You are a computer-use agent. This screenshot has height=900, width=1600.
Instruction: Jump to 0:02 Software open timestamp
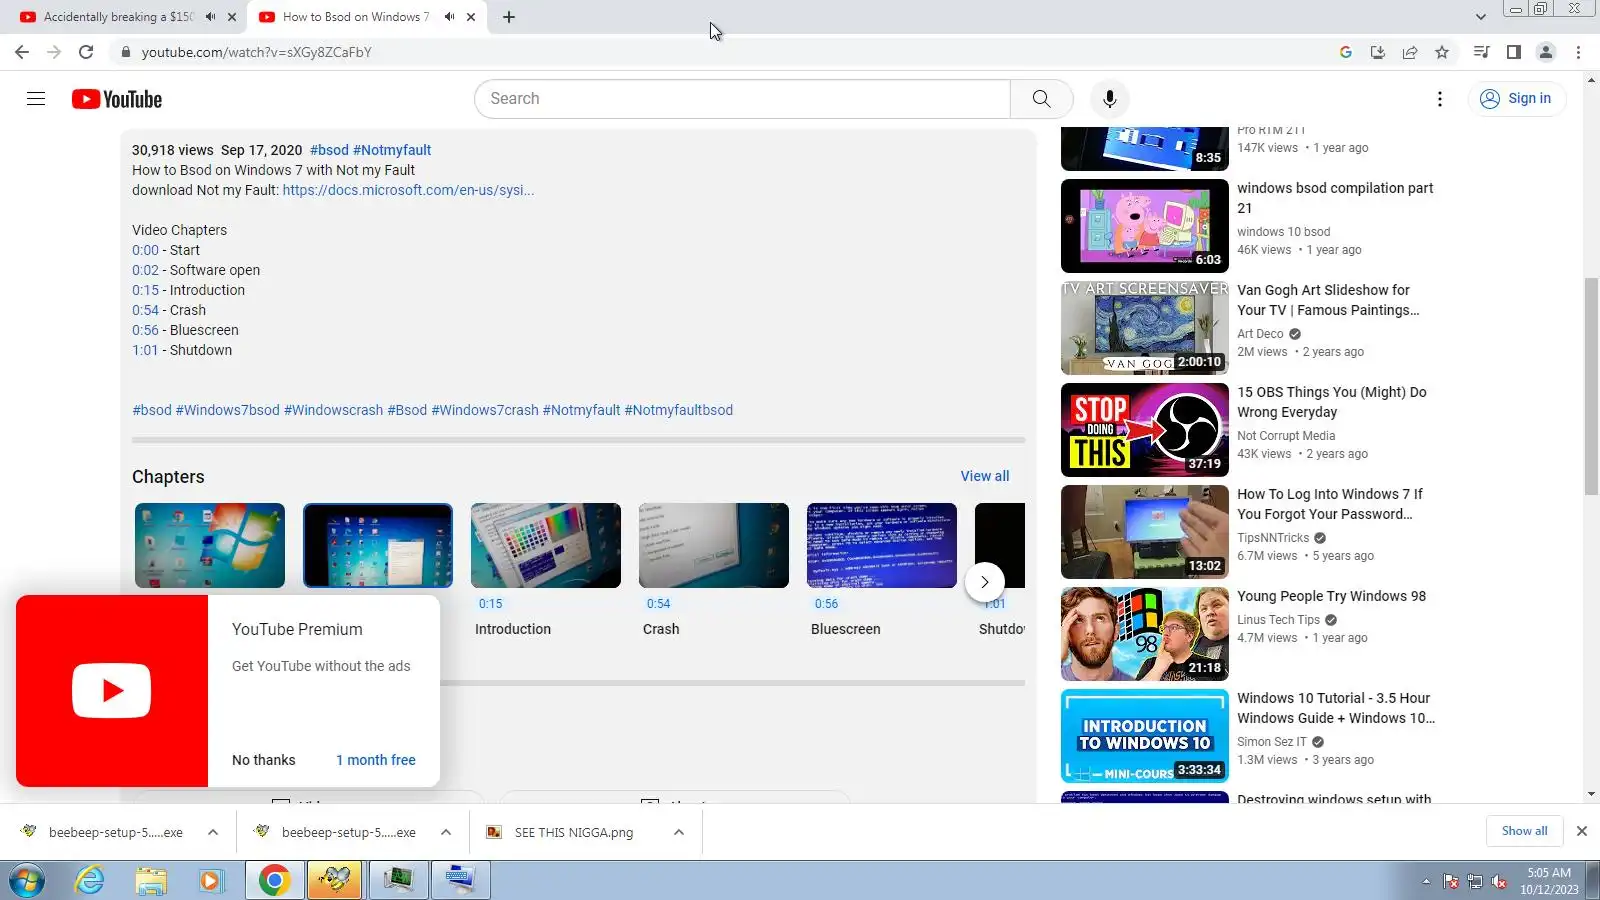click(145, 270)
